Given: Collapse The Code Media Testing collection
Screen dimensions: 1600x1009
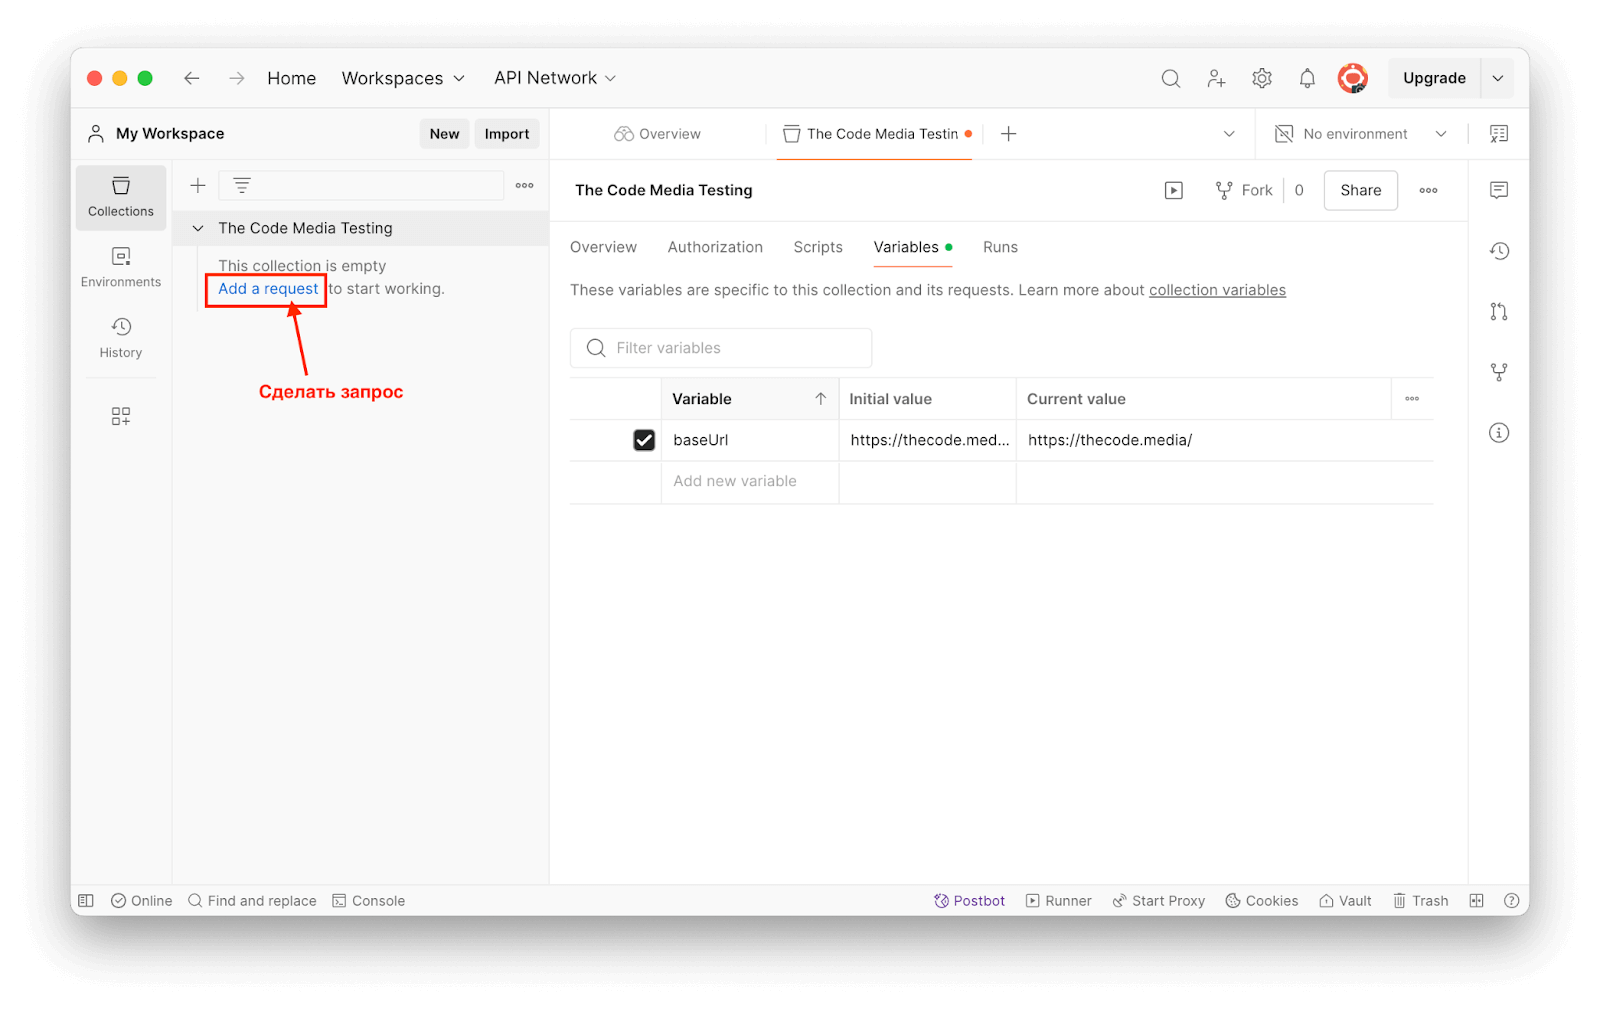Looking at the screenshot, I should [x=198, y=228].
